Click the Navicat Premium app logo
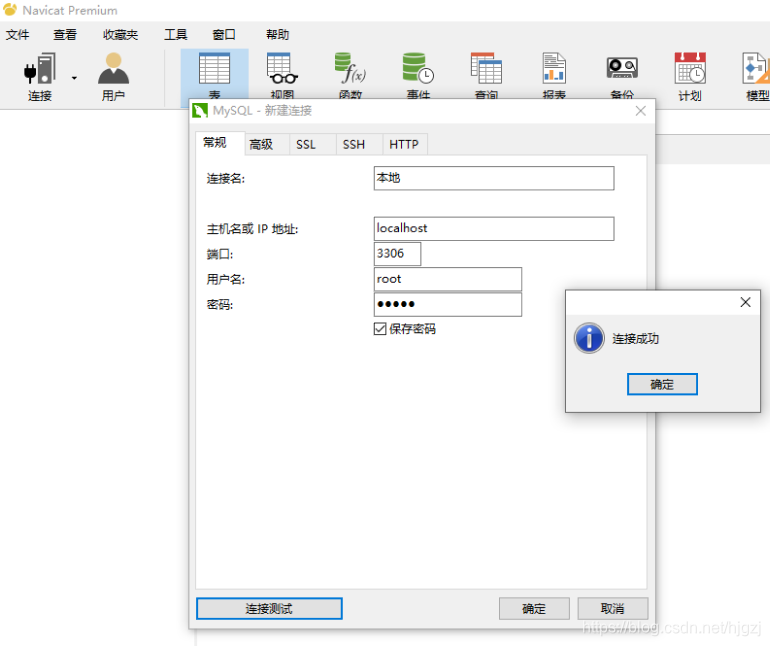This screenshot has height=646, width=770. coord(10,10)
